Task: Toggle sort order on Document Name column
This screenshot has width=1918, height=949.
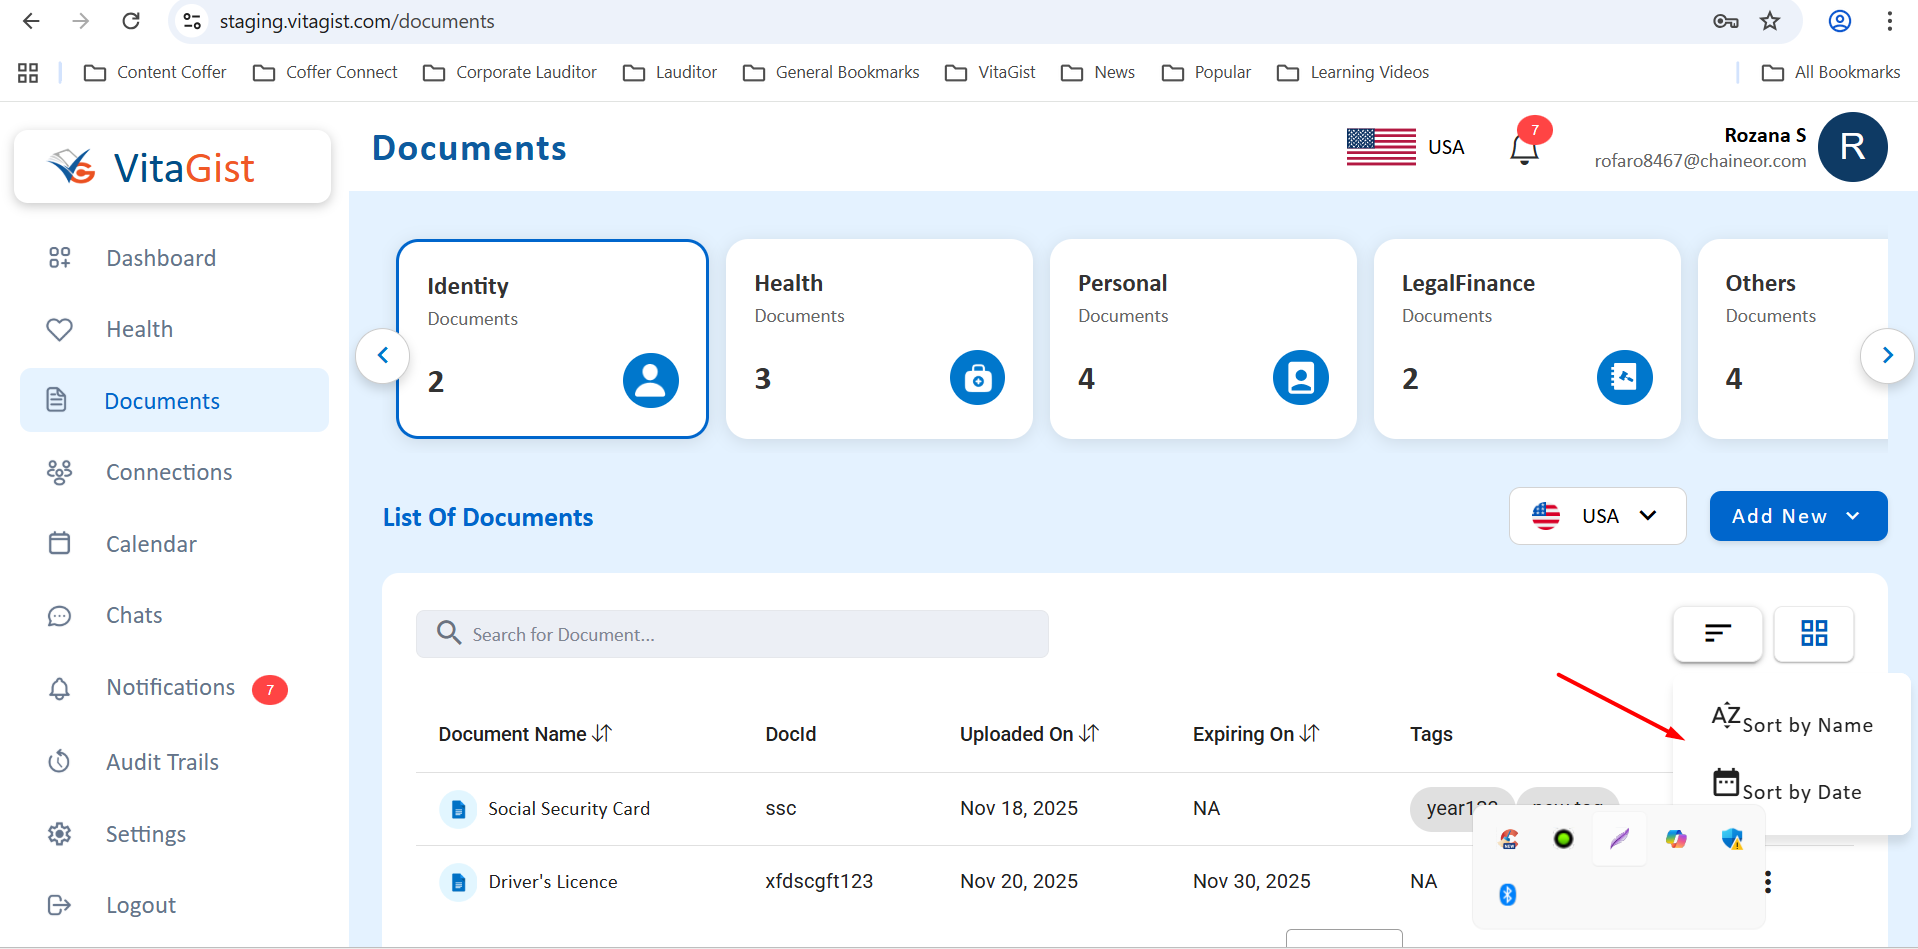Action: (x=602, y=734)
